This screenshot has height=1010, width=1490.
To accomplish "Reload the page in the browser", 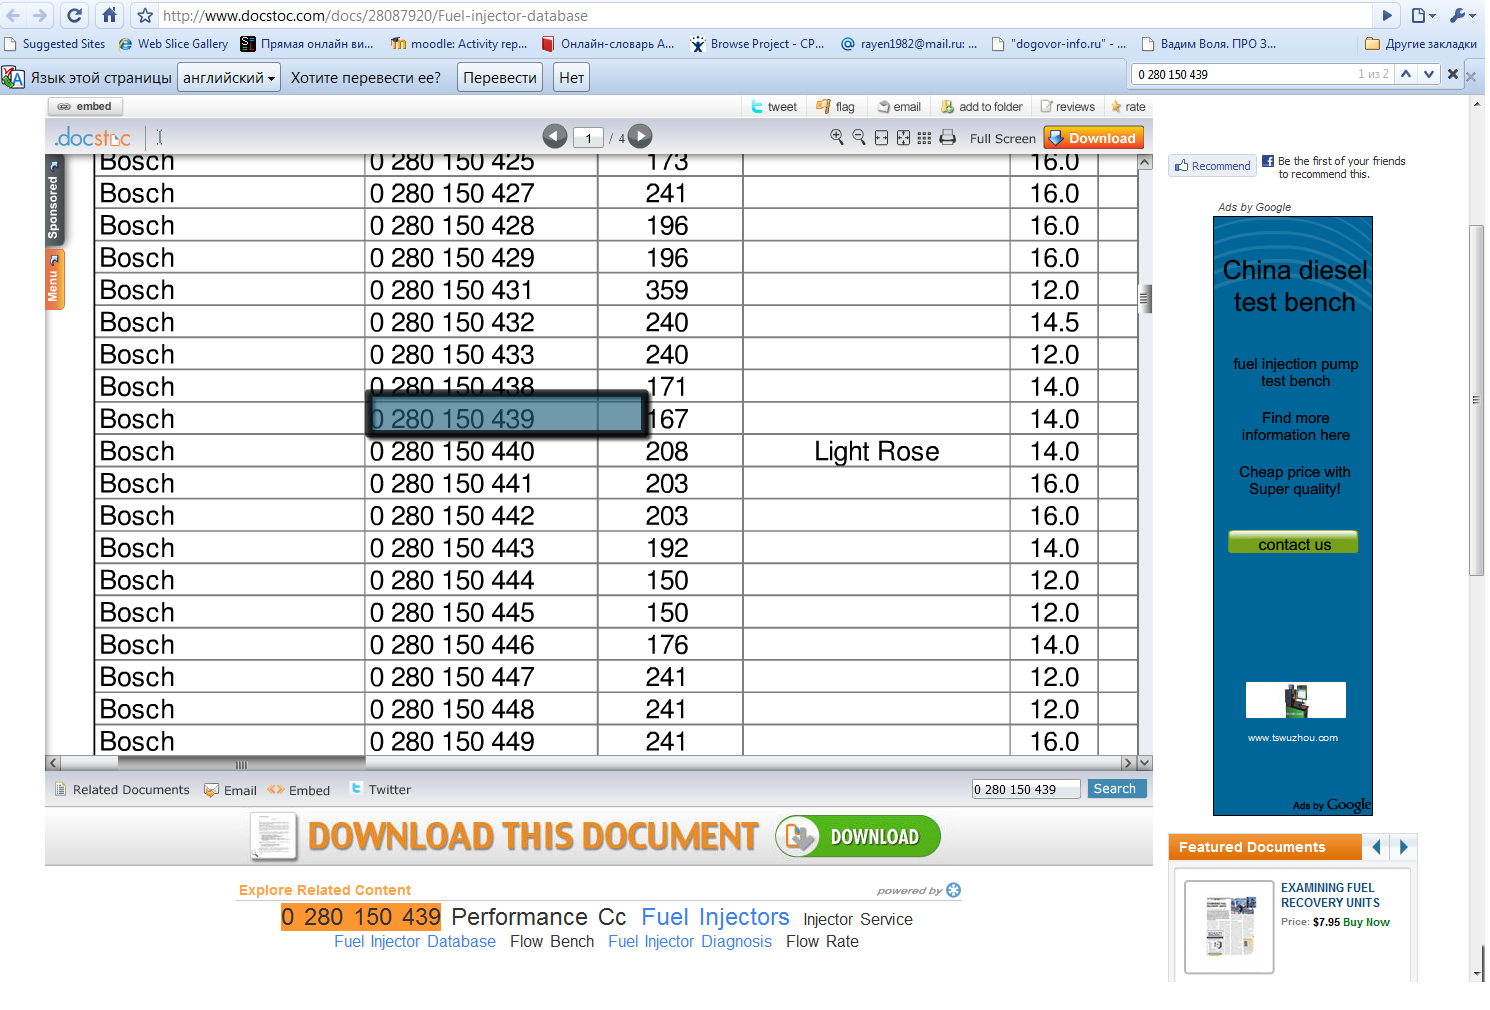I will [74, 15].
